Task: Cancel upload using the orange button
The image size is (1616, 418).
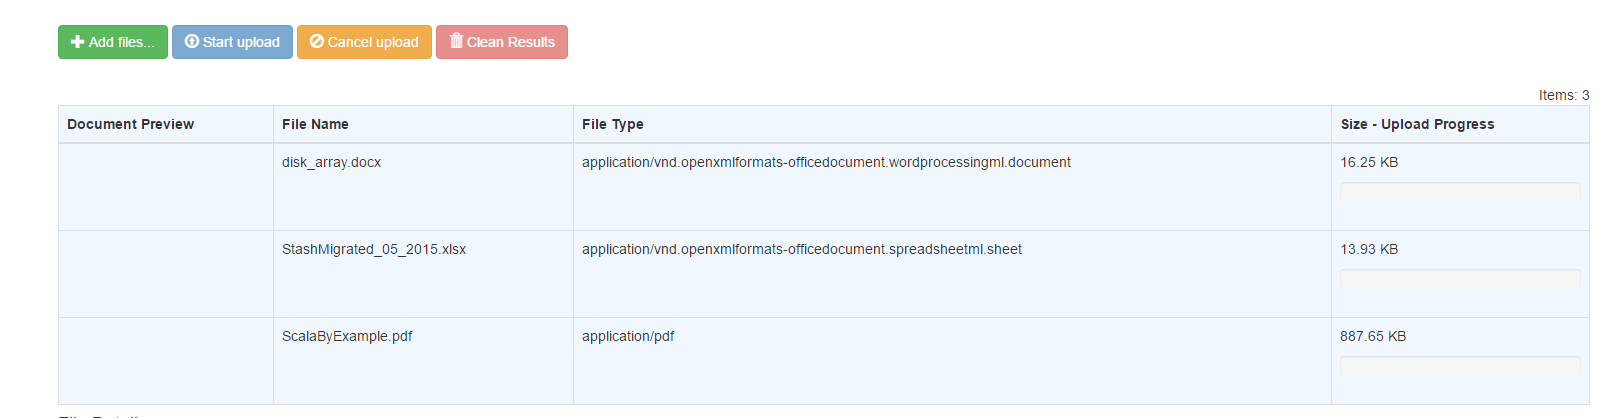Action: [x=364, y=42]
